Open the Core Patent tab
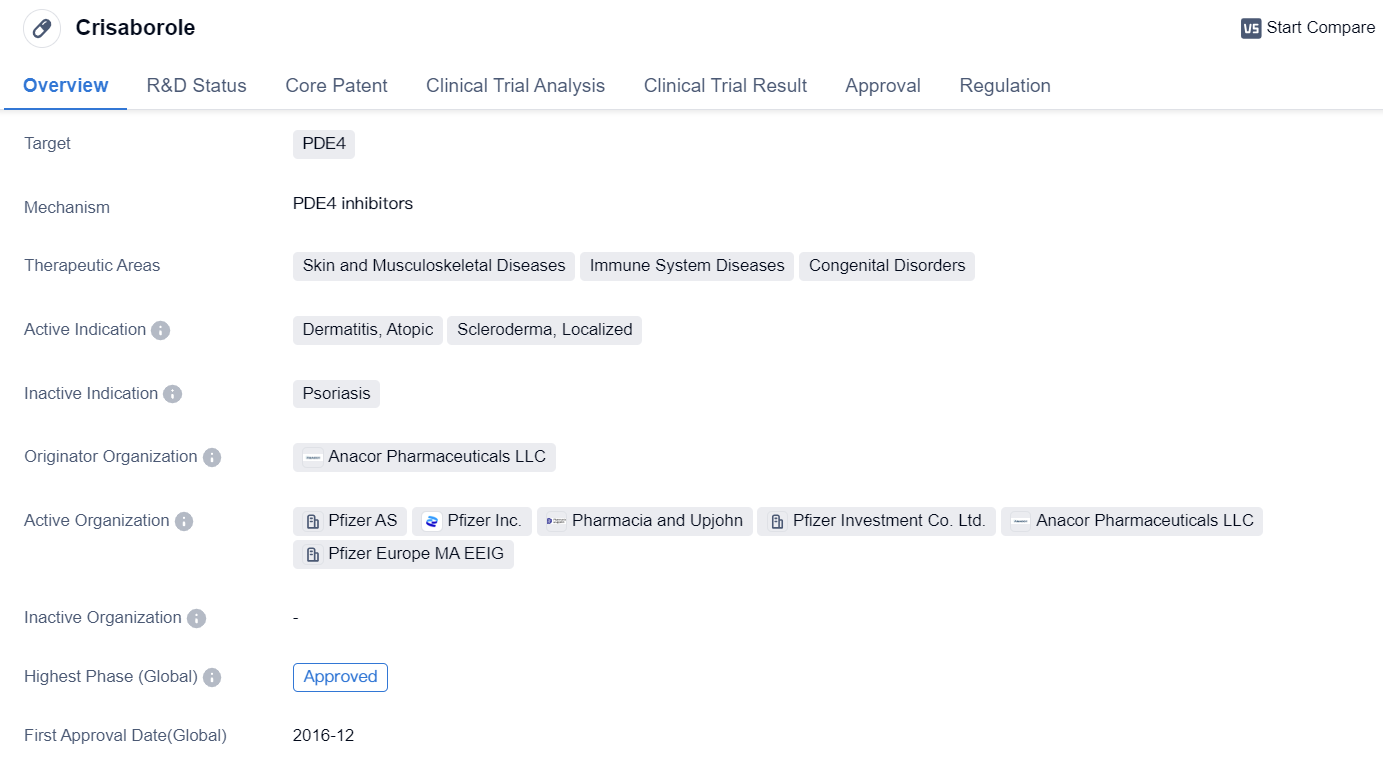 [x=336, y=86]
